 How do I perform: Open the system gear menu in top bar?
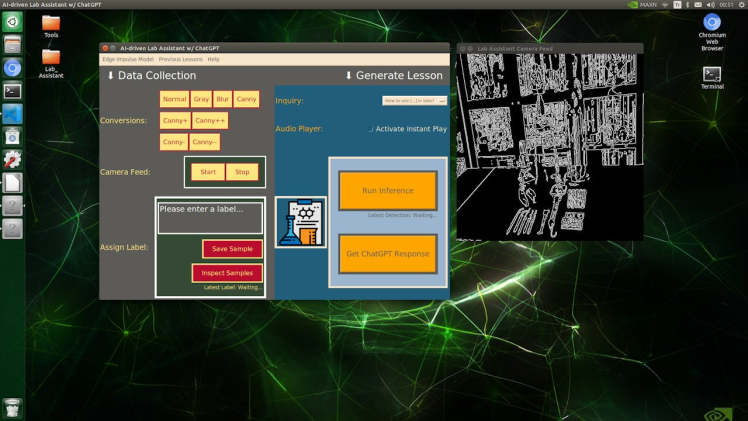741,5
